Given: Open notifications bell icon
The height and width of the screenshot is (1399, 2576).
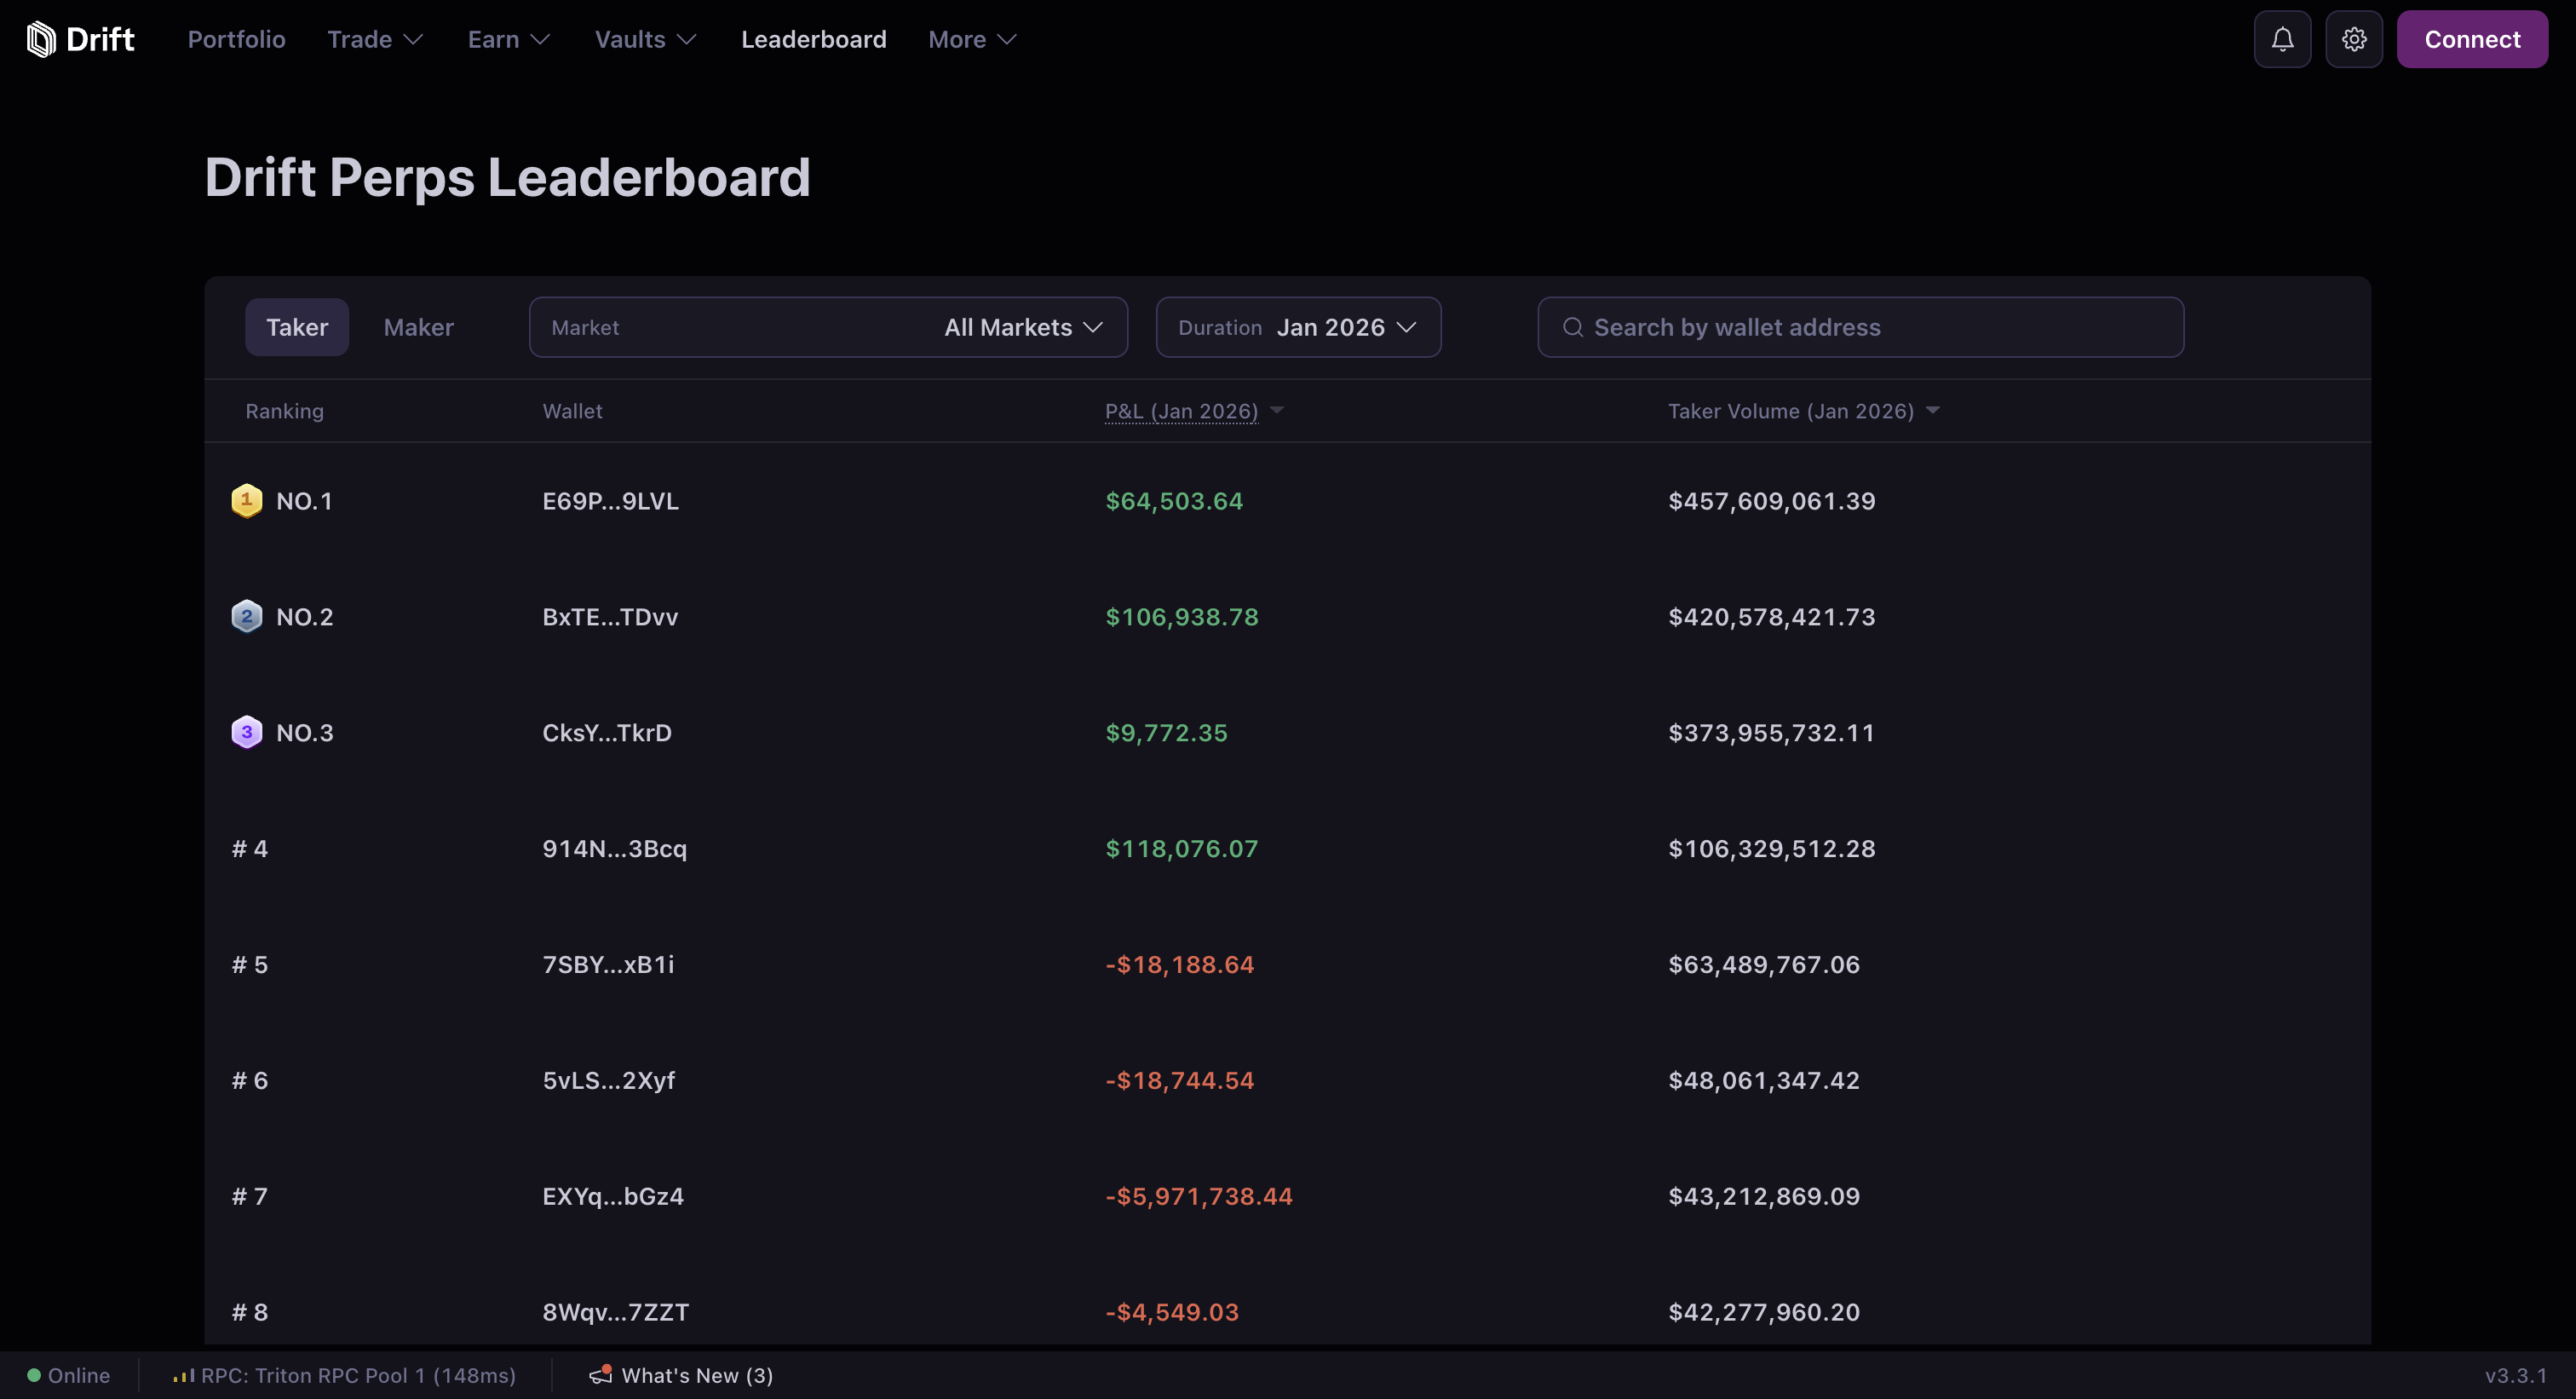Looking at the screenshot, I should (2282, 39).
